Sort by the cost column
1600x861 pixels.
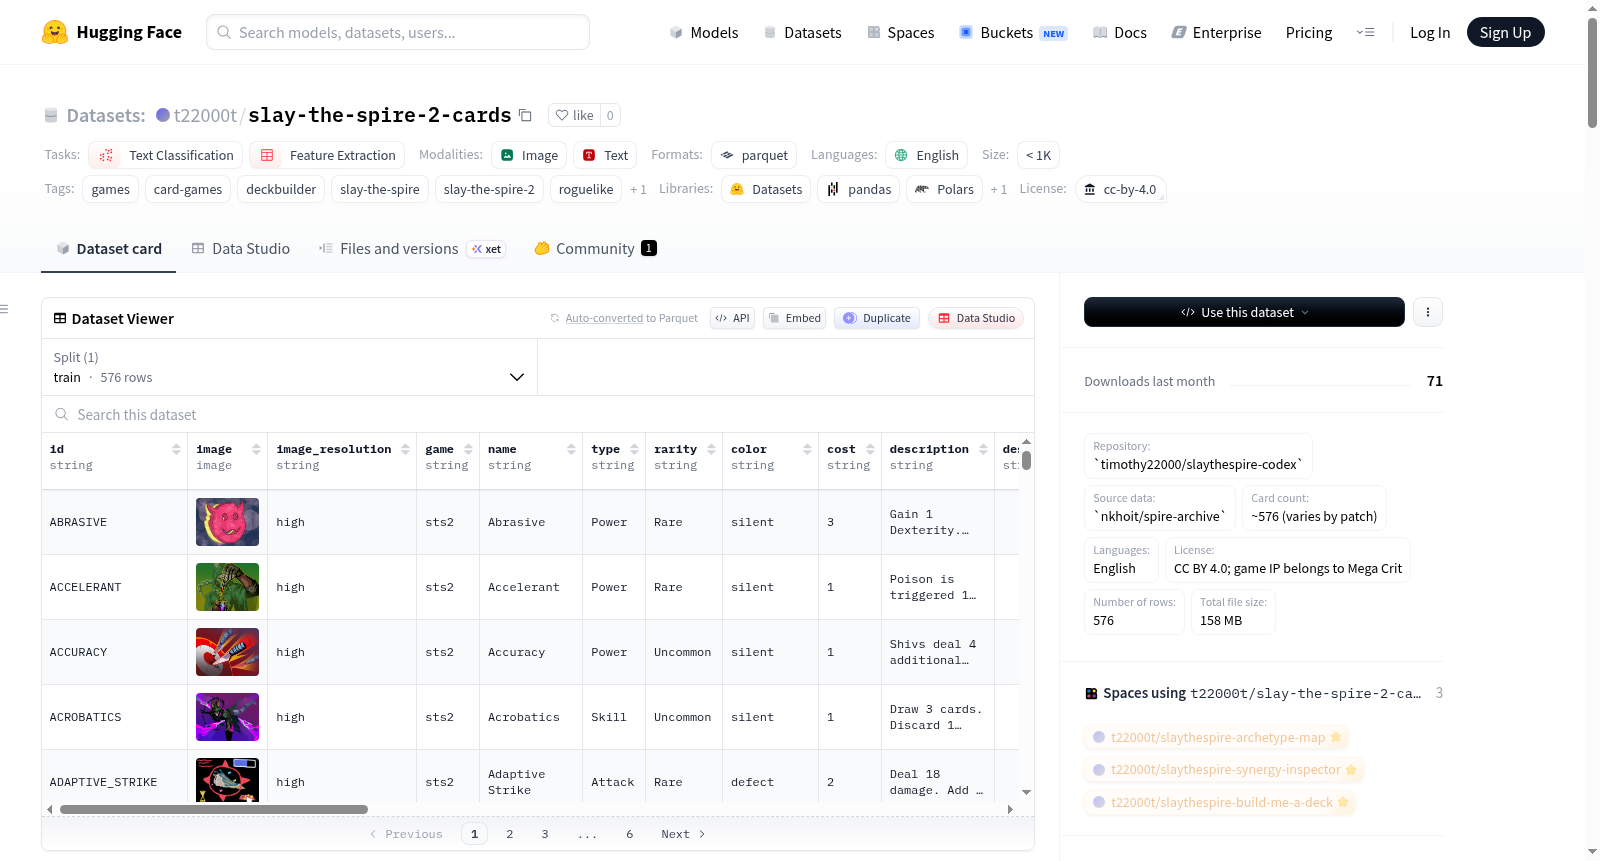pos(870,449)
